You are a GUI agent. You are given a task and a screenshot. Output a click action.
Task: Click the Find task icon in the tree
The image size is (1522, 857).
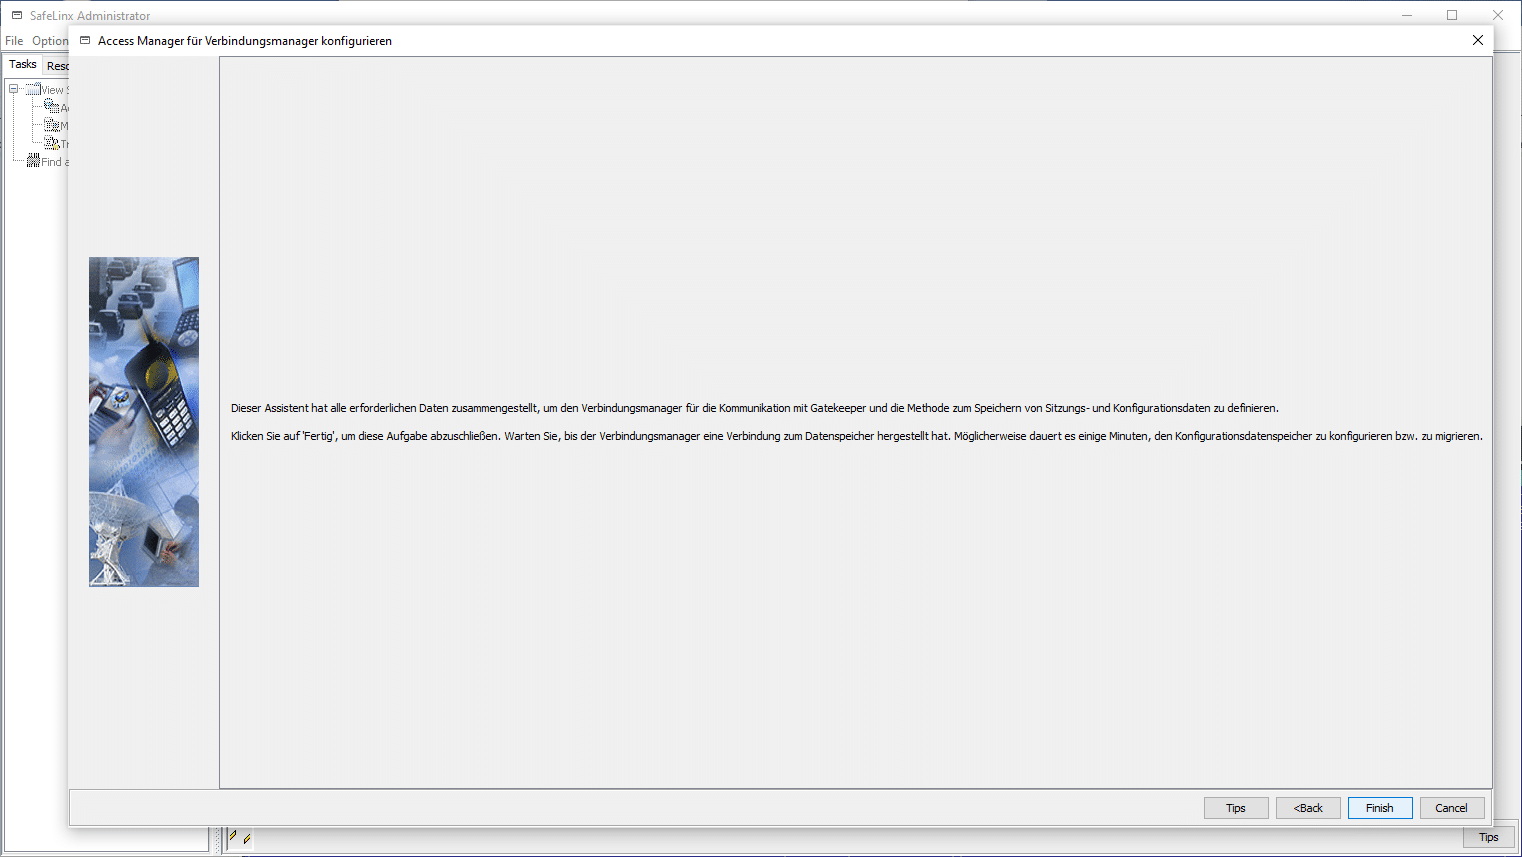(33, 161)
